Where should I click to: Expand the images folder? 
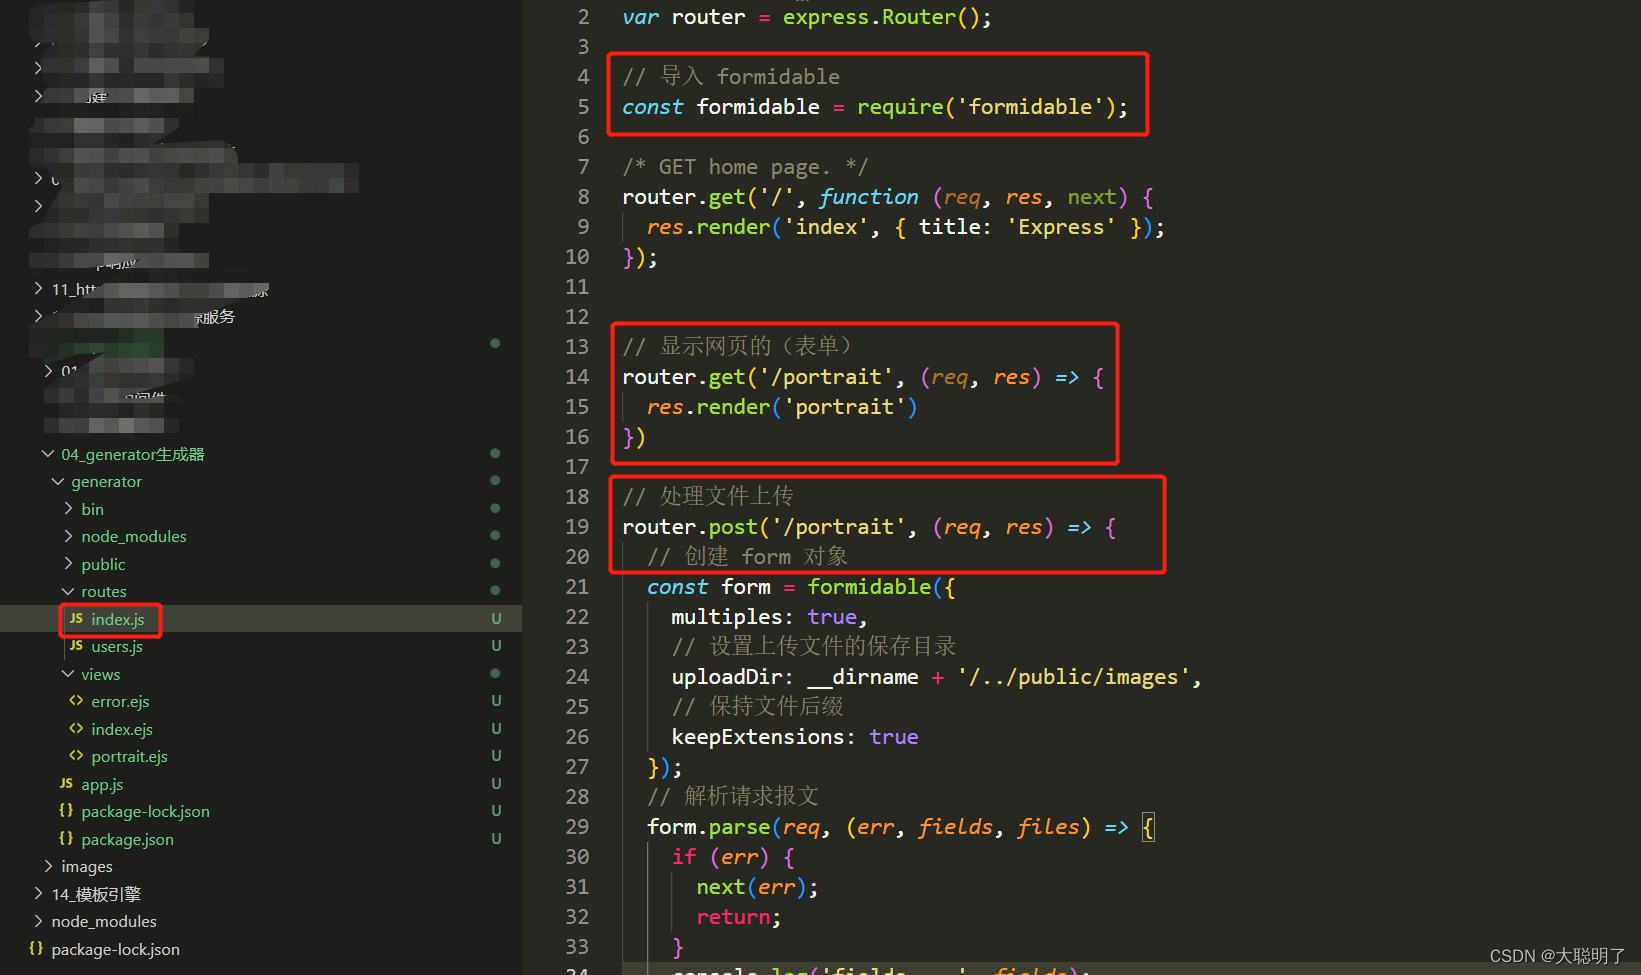[48, 866]
